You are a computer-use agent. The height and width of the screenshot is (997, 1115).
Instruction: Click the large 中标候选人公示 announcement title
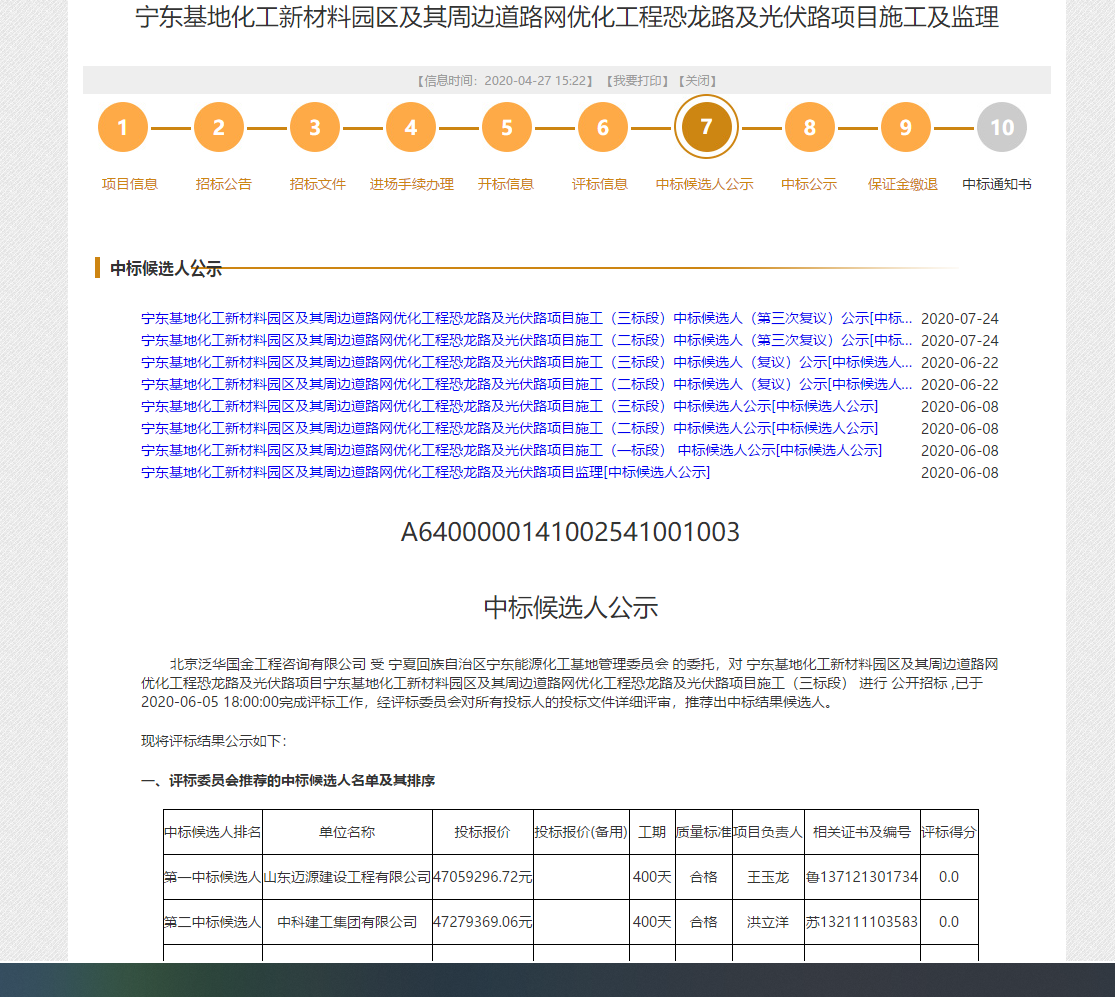570,608
